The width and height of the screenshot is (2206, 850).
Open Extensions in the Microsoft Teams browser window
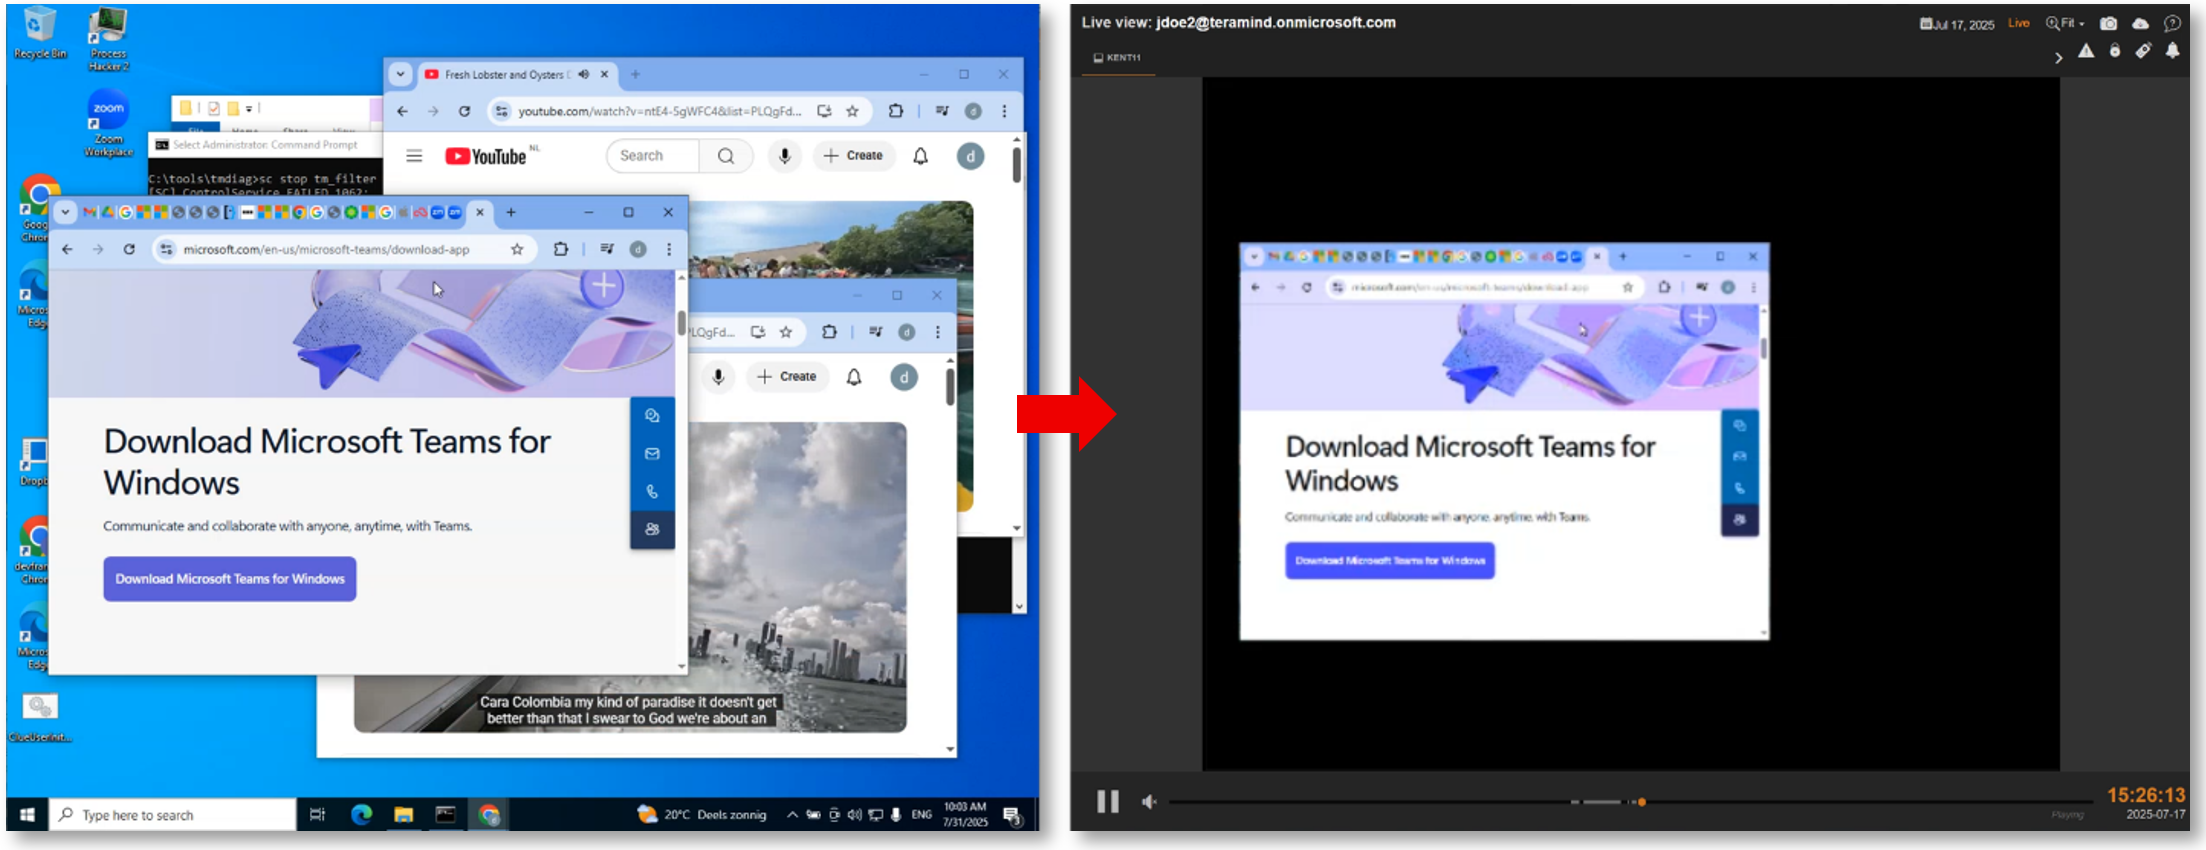pyautogui.click(x=561, y=249)
